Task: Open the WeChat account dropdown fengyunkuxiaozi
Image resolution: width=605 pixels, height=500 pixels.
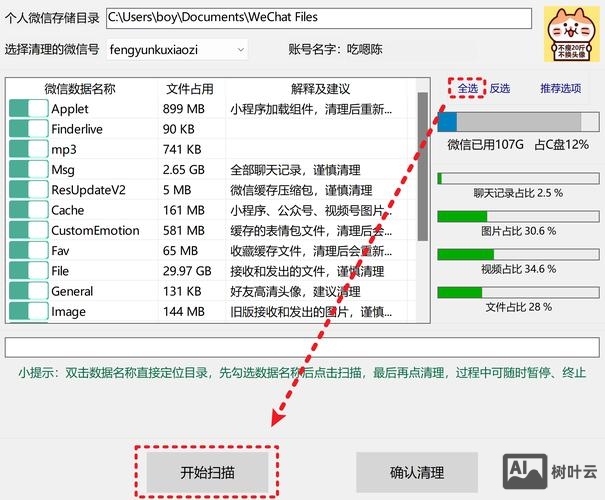Action: click(177, 50)
